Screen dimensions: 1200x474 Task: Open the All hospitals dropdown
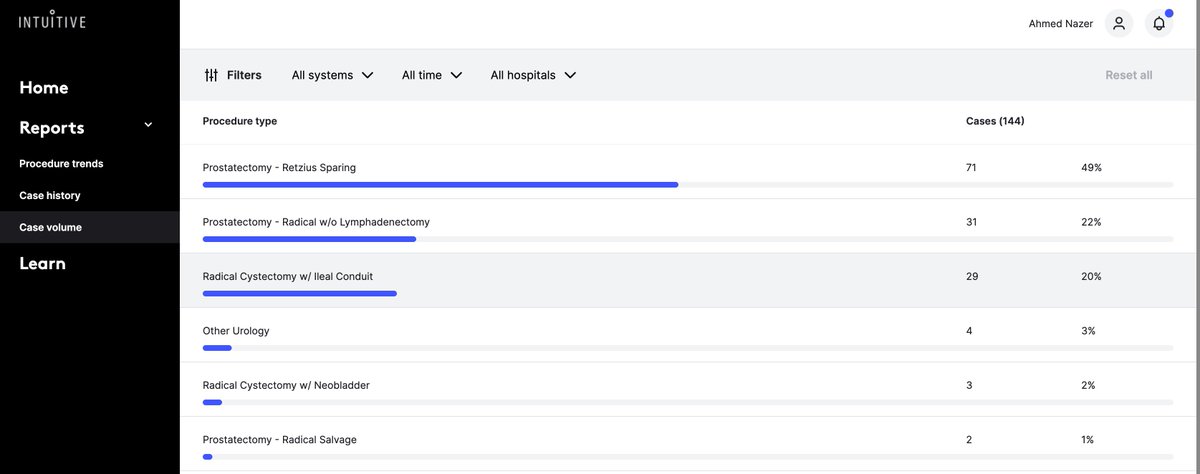coord(534,75)
